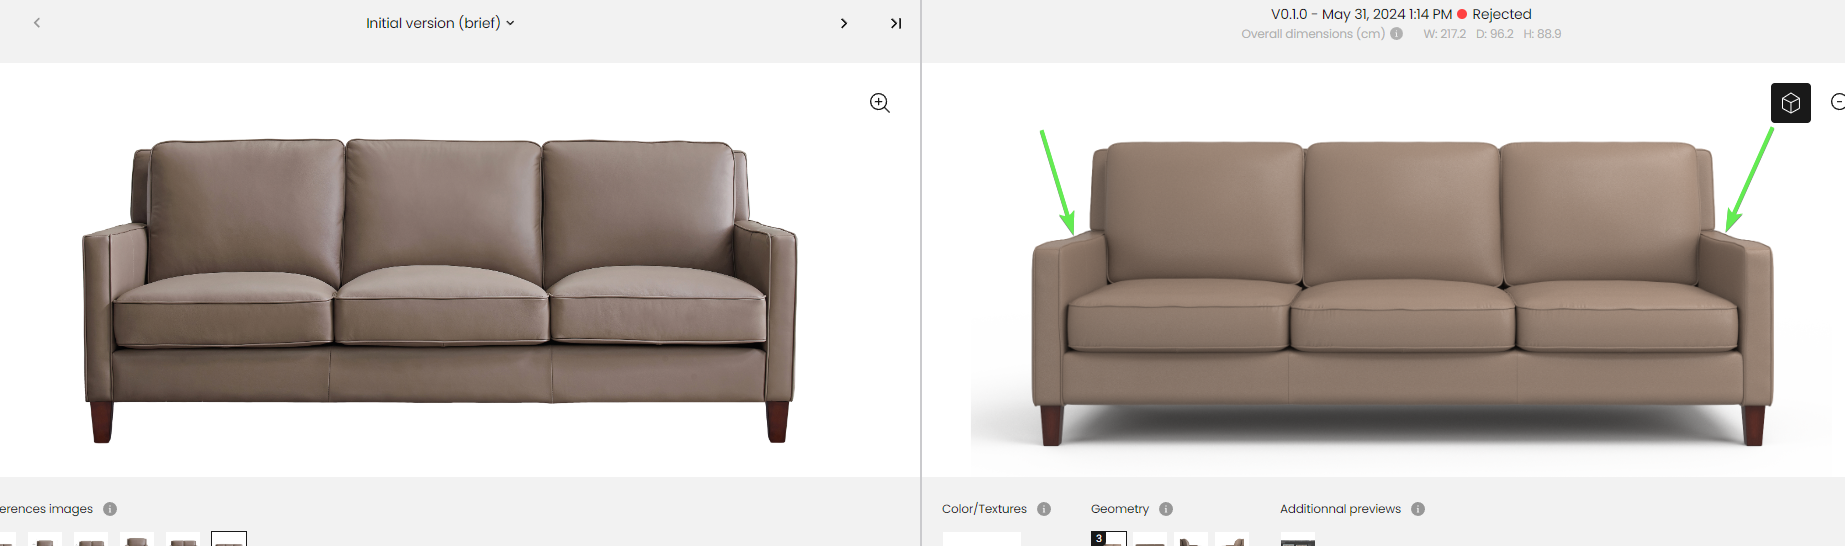Viewport: 1845px width, 546px height.
Task: Select the second Geometry thumbnail
Action: tap(1150, 540)
